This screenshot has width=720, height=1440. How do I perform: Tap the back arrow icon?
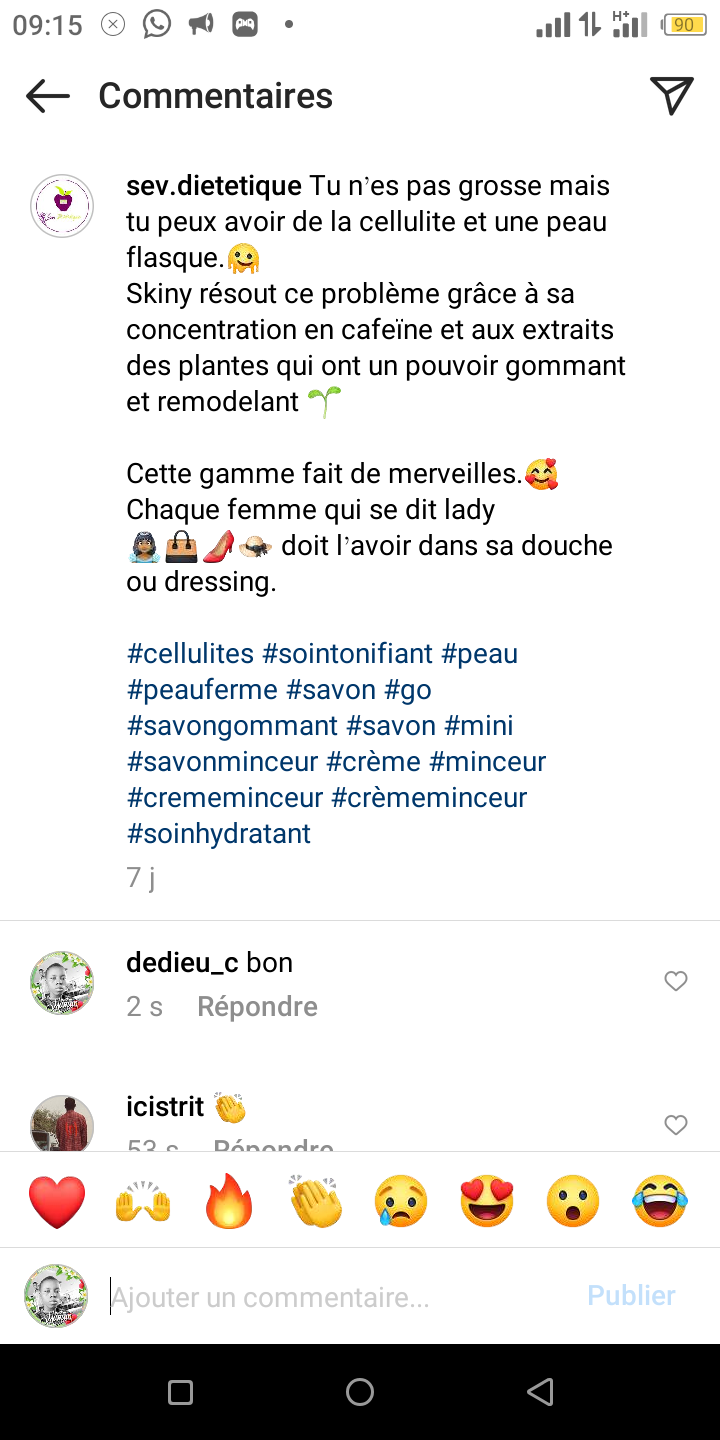click(x=48, y=96)
